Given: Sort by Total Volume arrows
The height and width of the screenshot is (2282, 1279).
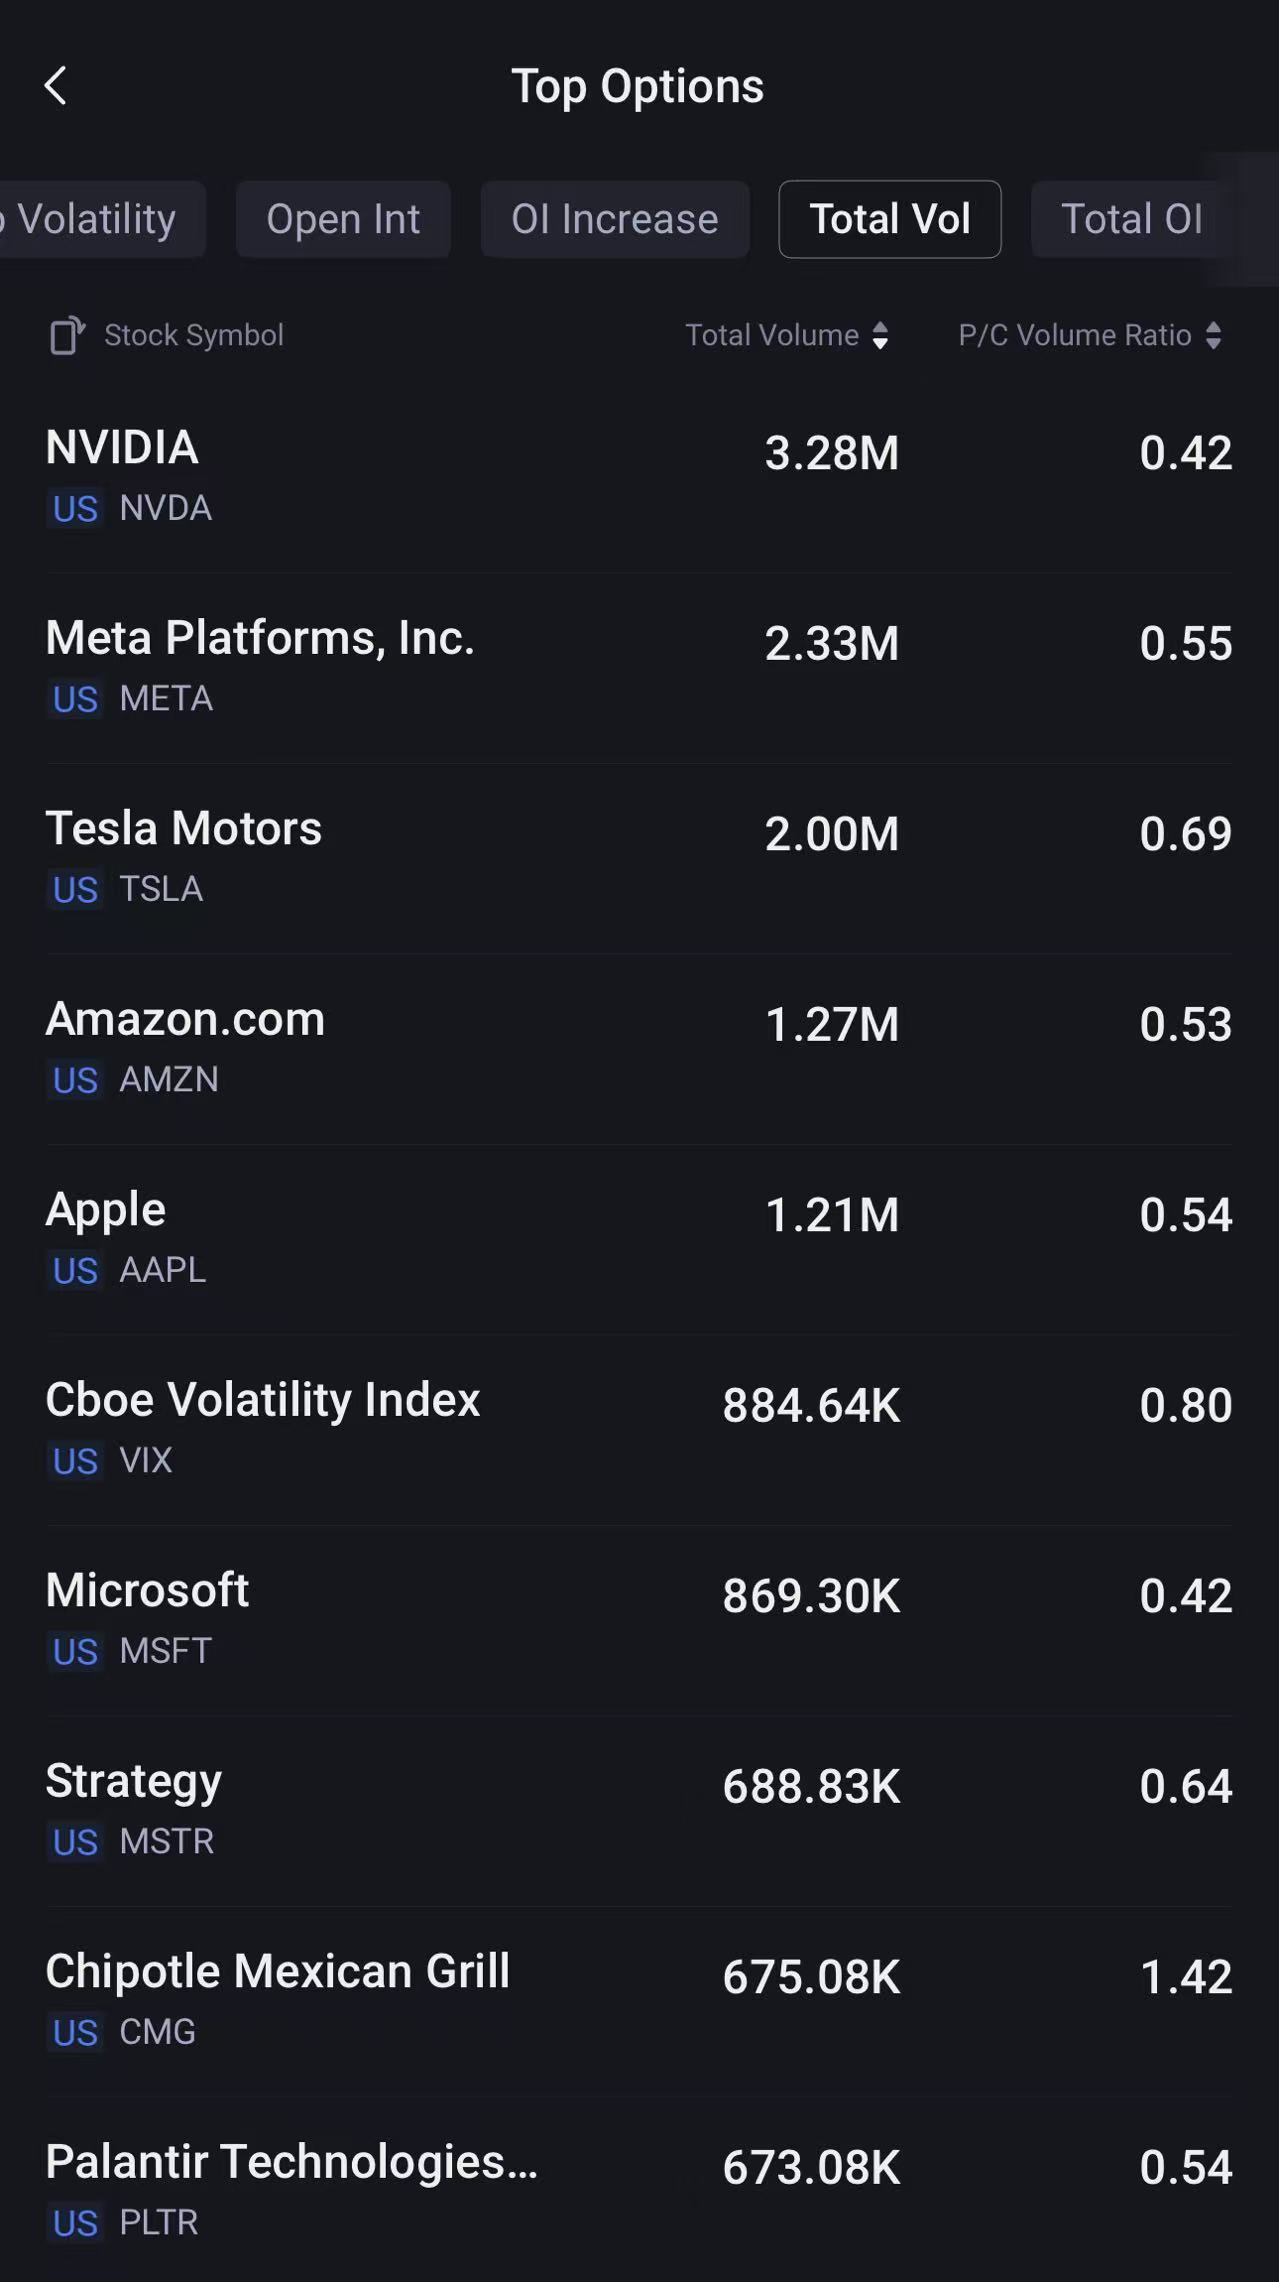Looking at the screenshot, I should coord(880,336).
